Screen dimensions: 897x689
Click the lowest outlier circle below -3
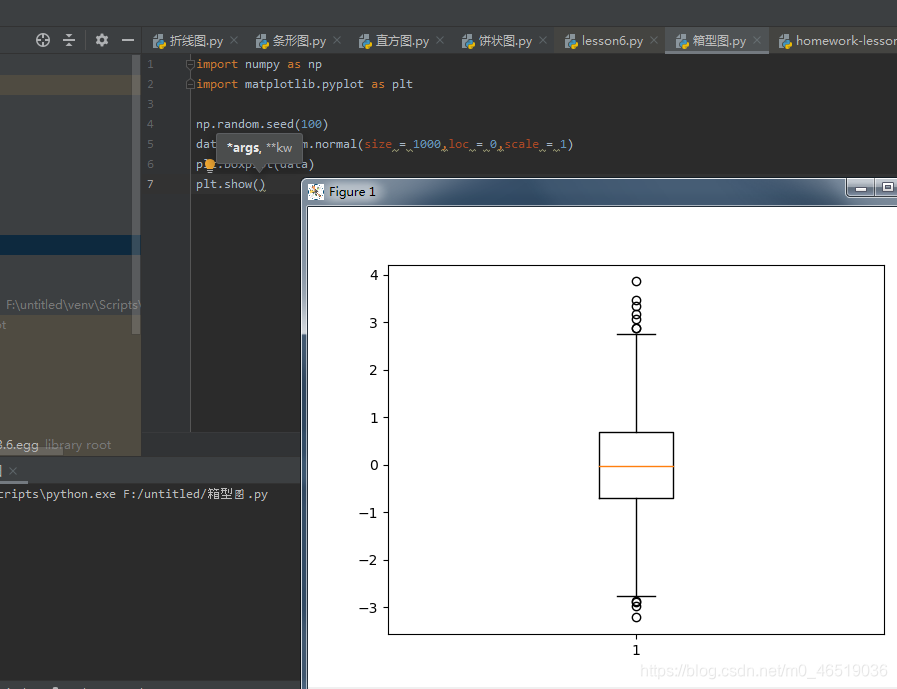[x=636, y=617]
